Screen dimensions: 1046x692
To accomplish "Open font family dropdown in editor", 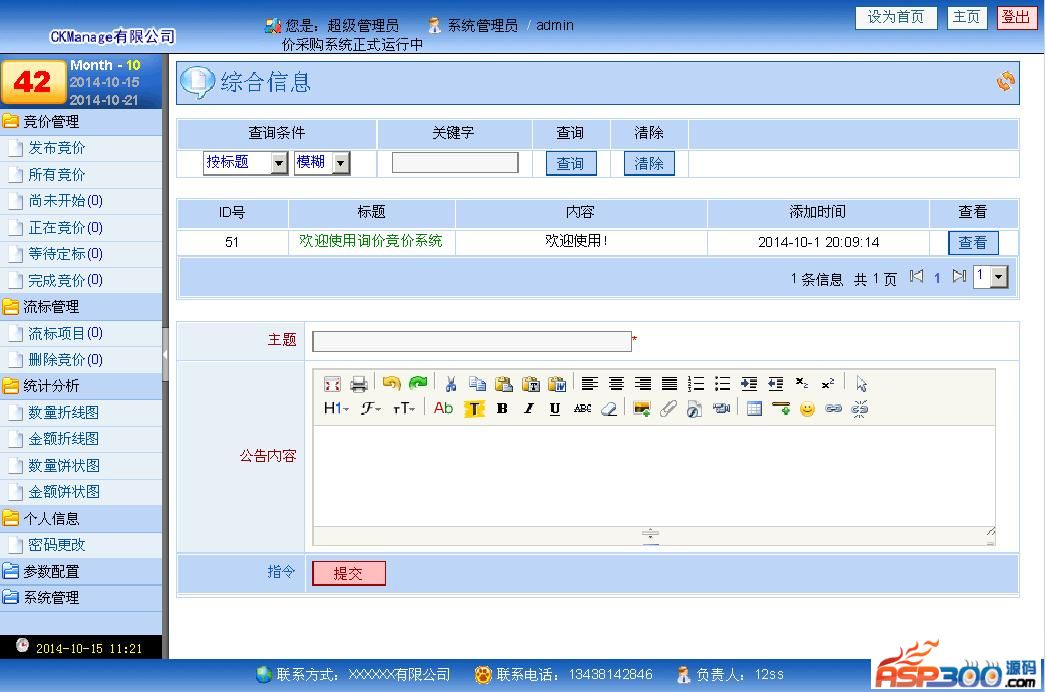I will click(x=371, y=408).
